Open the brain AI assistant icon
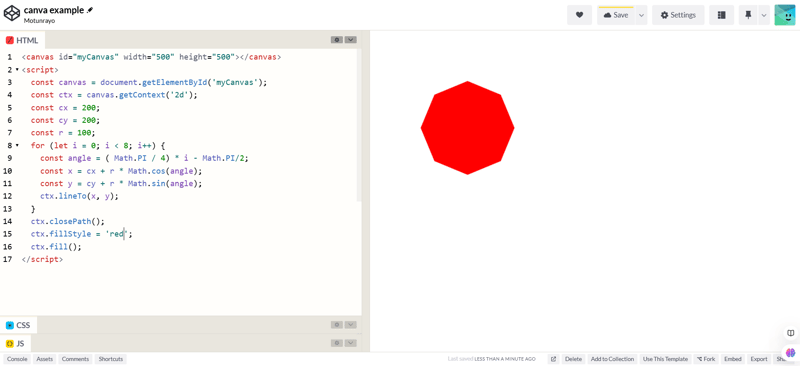The width and height of the screenshot is (800, 366). pyautogui.click(x=791, y=352)
